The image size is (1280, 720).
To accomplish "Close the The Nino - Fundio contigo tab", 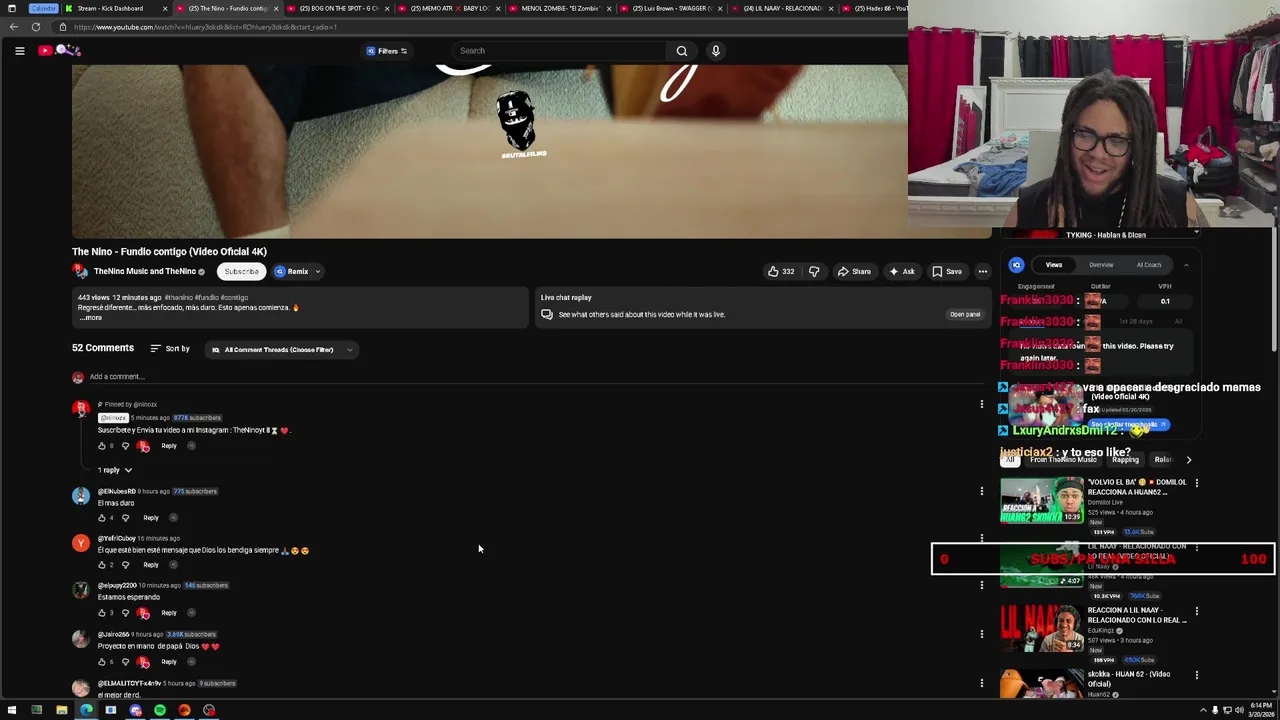I will [x=276, y=8].
